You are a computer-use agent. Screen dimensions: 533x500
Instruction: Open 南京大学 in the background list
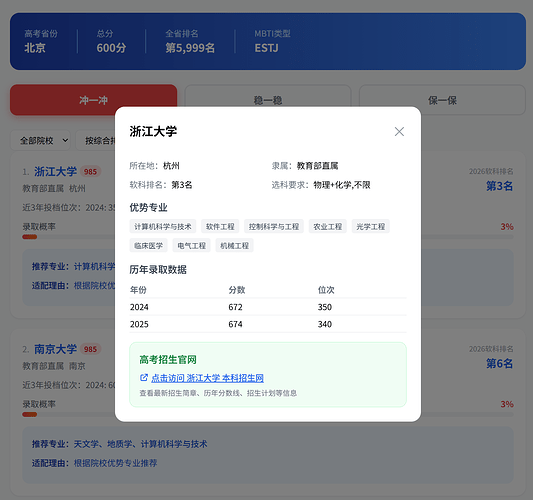coord(55,349)
